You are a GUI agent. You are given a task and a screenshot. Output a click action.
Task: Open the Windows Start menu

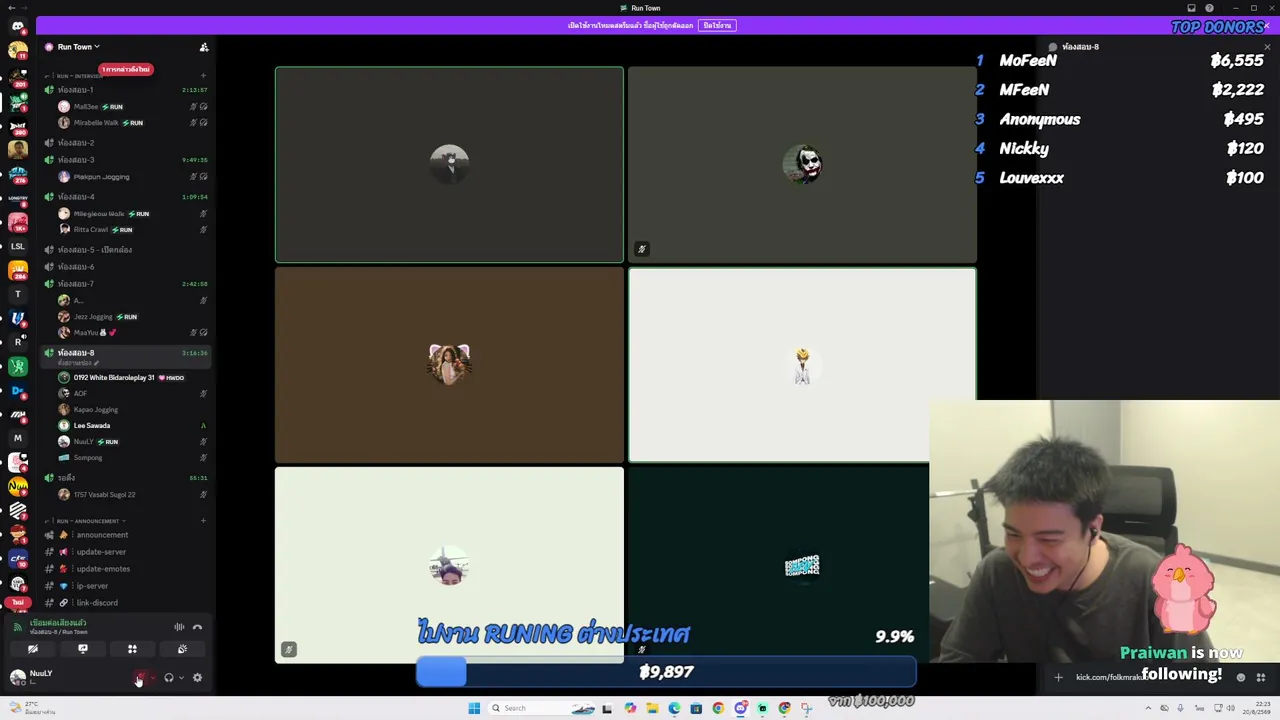click(x=474, y=708)
